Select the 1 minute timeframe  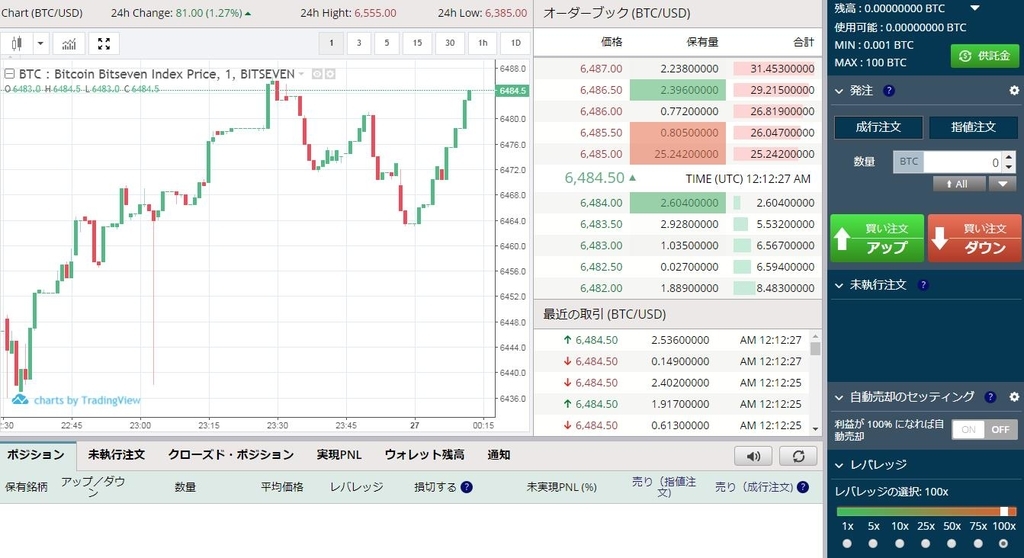tap(331, 43)
